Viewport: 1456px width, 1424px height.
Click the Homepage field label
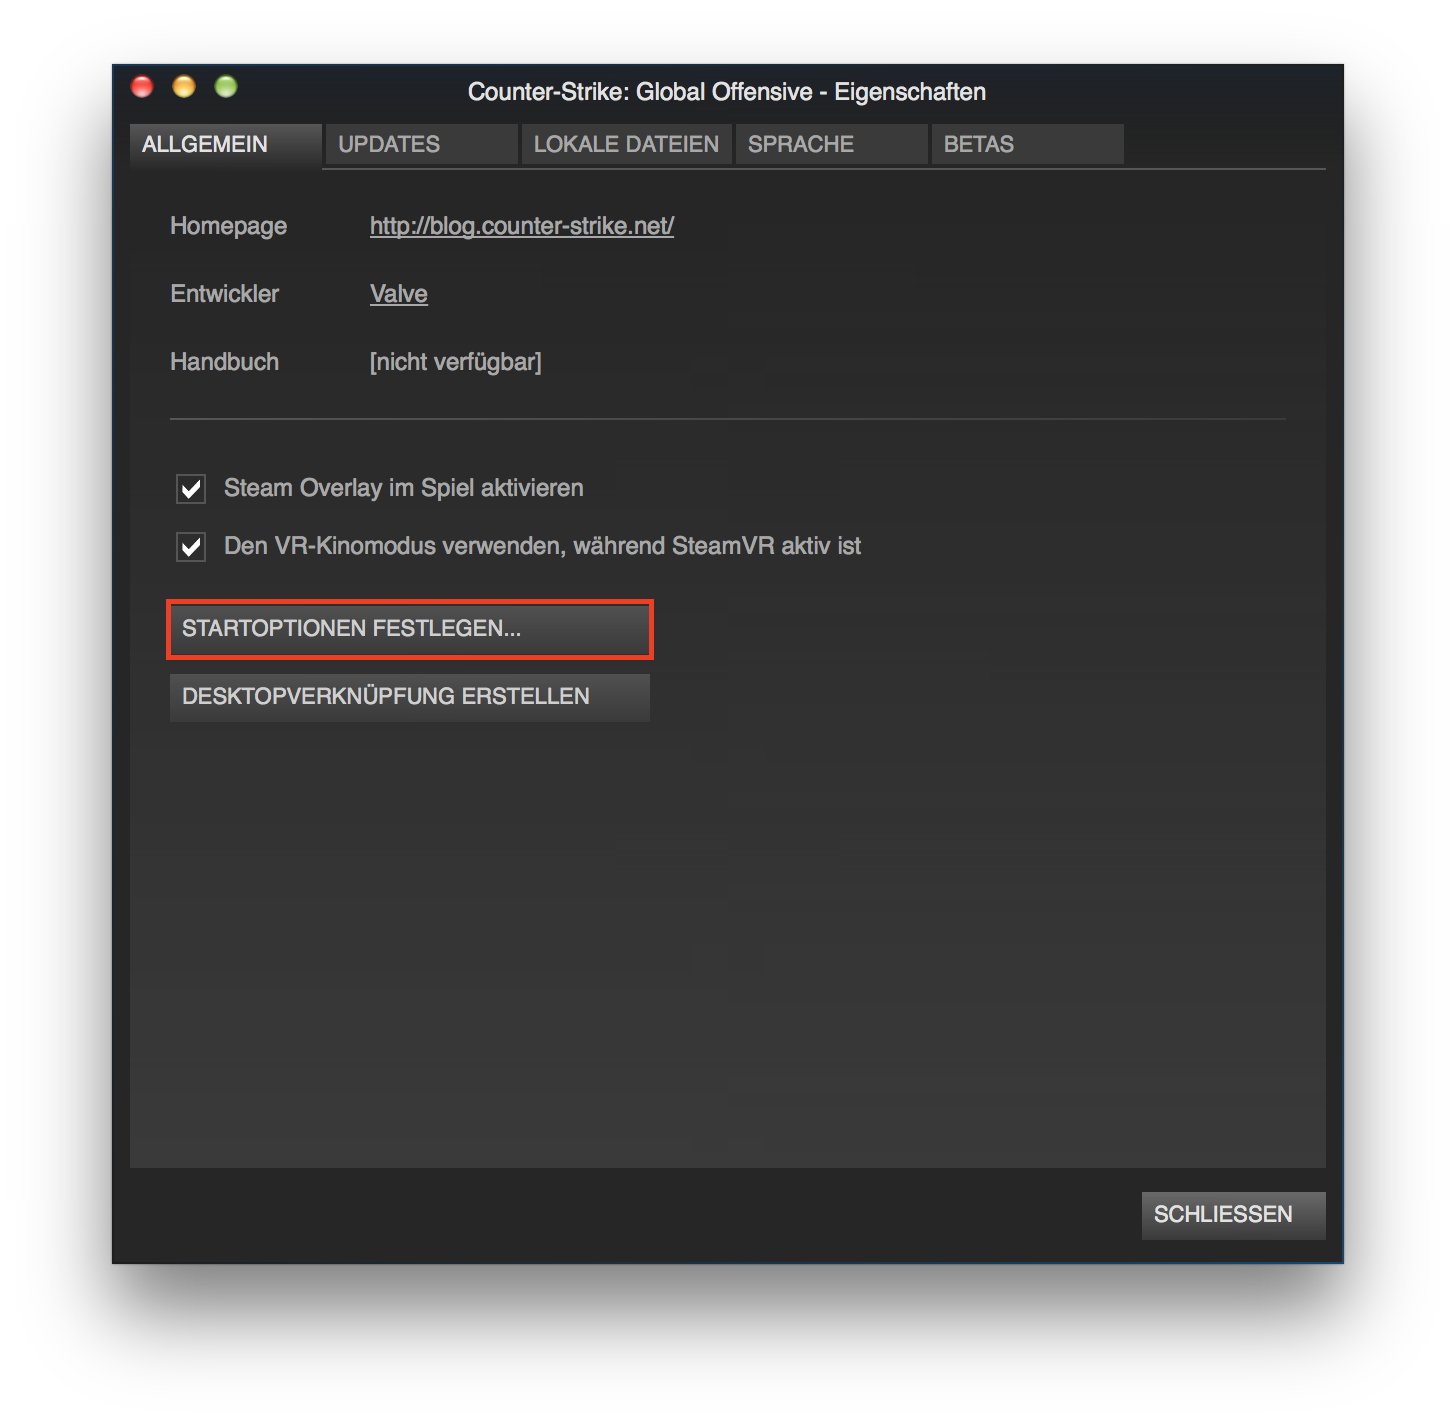click(228, 226)
